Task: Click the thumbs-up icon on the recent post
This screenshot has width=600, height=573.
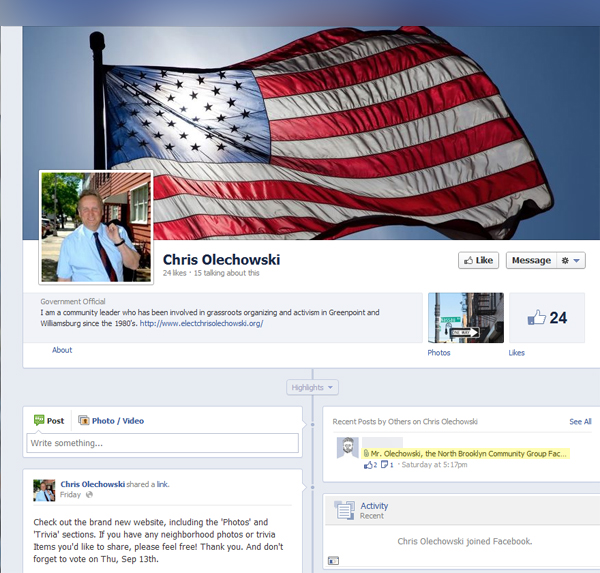Action: 368,465
